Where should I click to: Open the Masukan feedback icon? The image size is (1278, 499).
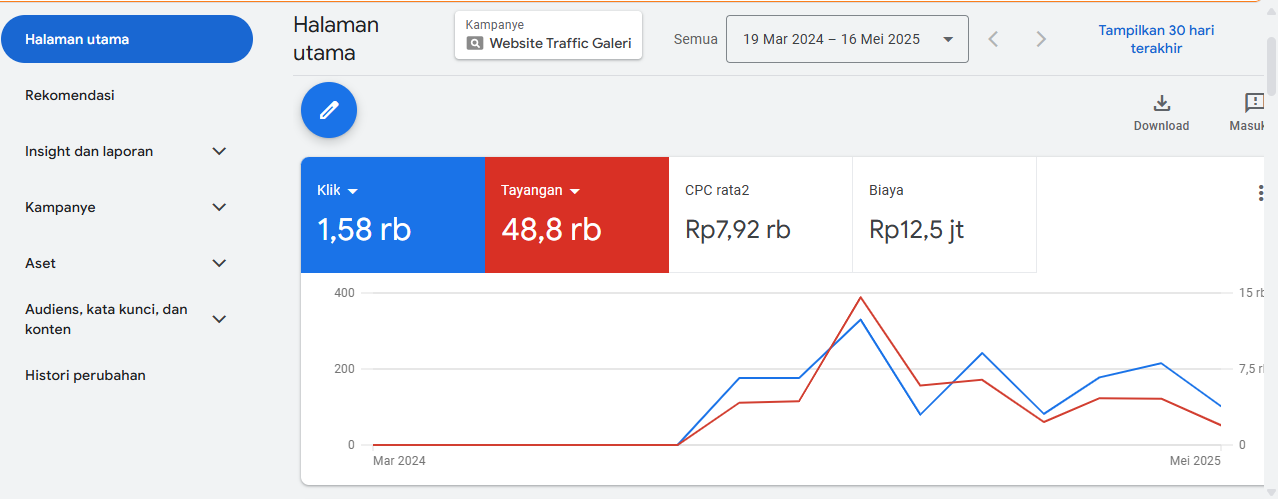pos(1254,103)
